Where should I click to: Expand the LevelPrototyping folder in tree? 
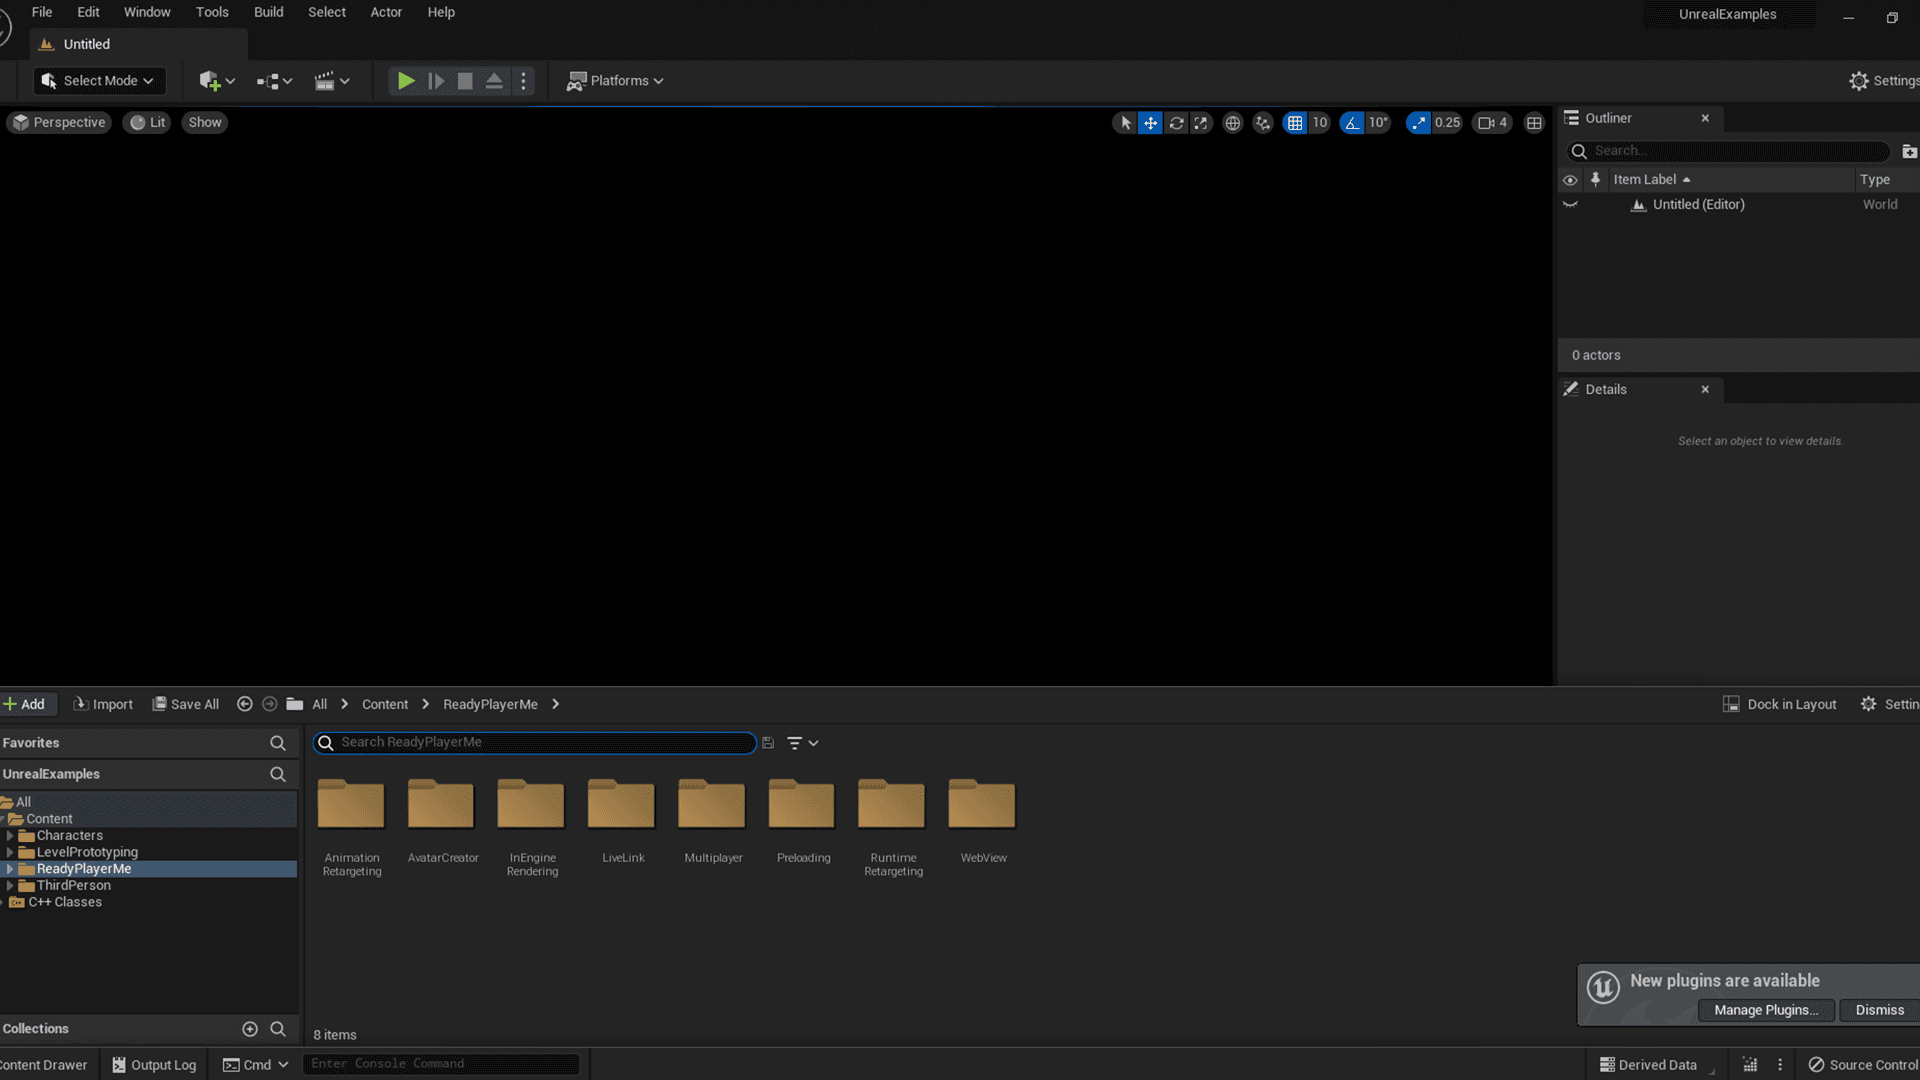coord(10,852)
